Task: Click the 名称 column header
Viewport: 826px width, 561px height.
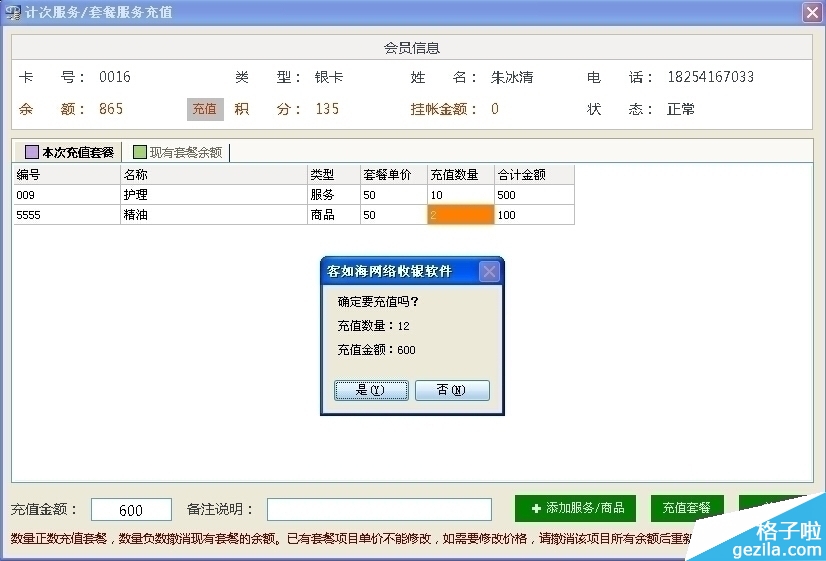Action: point(213,175)
